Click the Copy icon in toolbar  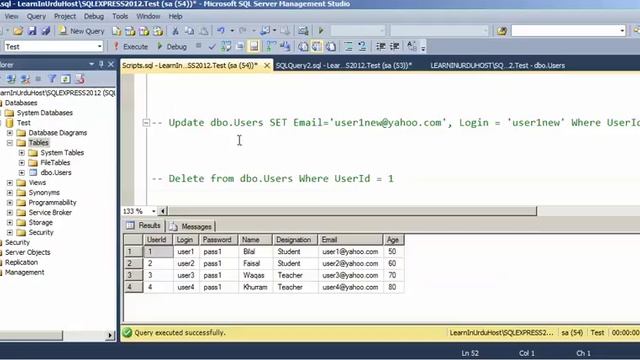(189, 31)
